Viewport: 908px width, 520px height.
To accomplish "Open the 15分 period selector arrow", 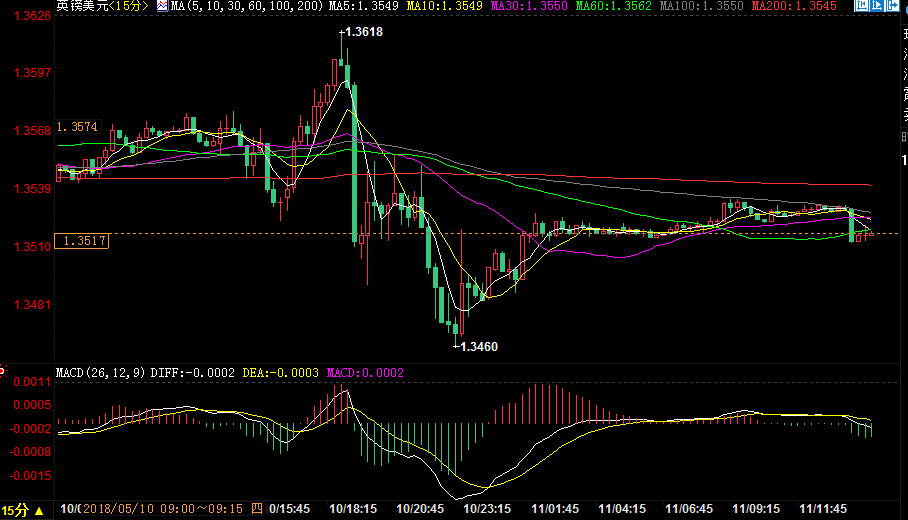I will click(x=39, y=511).
